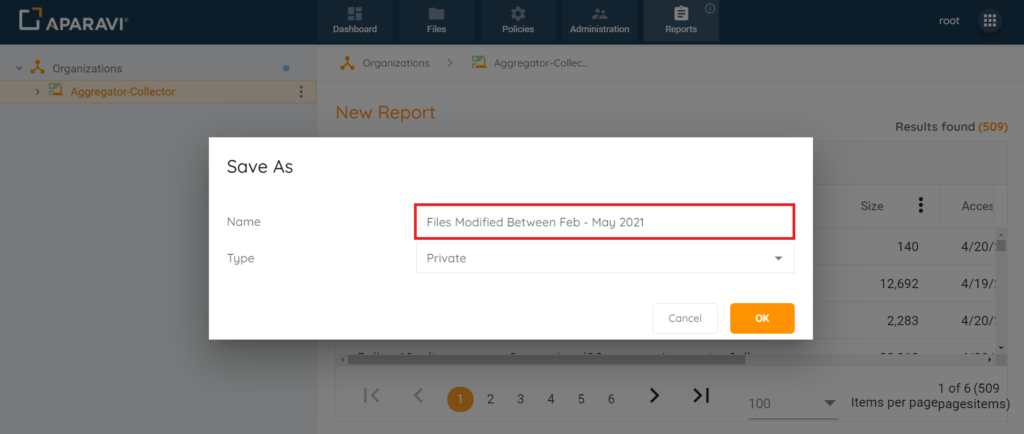
Task: Open the Dashboard section
Action: pos(355,21)
